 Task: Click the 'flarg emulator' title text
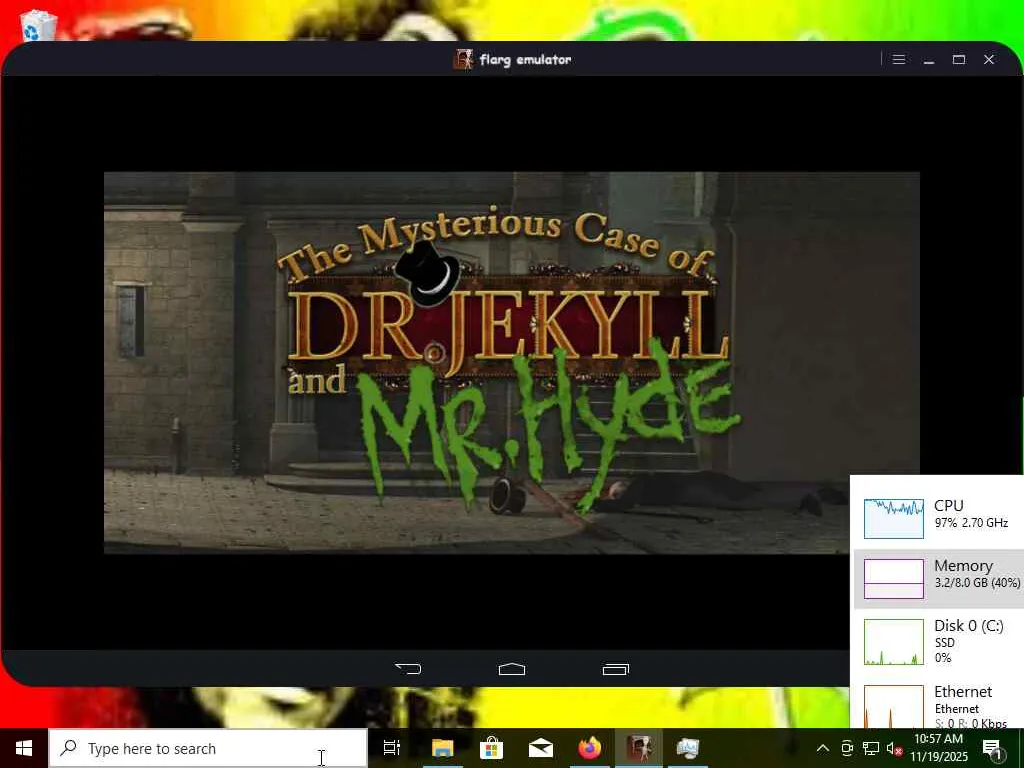tap(525, 59)
